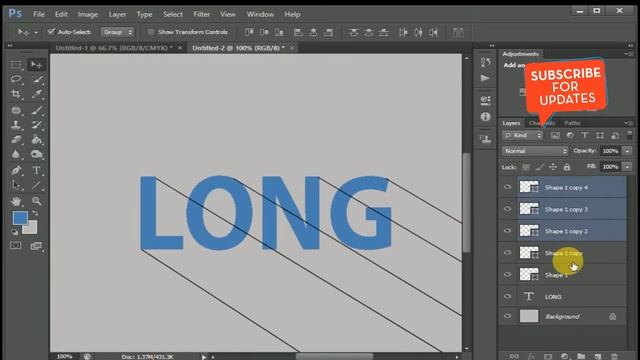Open the File menu
Screen dimensions: 640x360
[x=39, y=14]
